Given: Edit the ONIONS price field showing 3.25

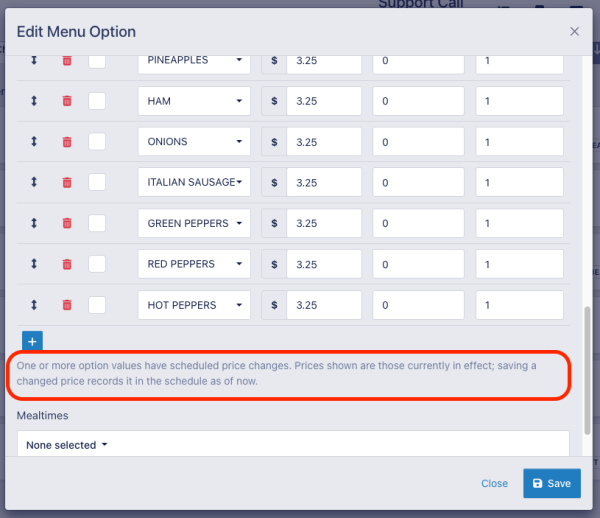Looking at the screenshot, I should pyautogui.click(x=324, y=142).
